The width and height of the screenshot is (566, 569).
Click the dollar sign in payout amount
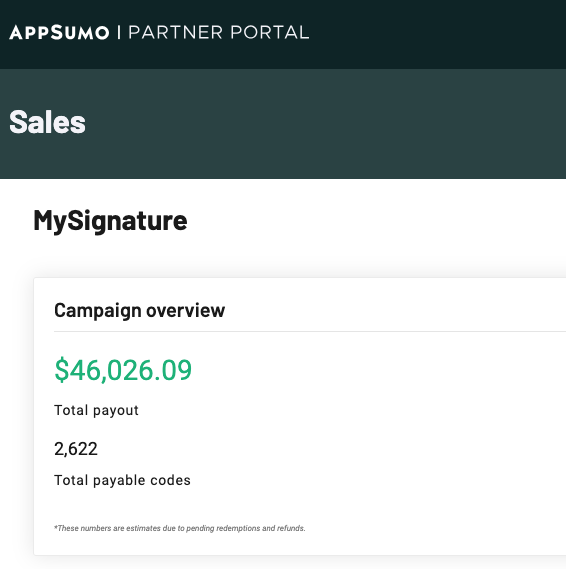click(x=62, y=370)
